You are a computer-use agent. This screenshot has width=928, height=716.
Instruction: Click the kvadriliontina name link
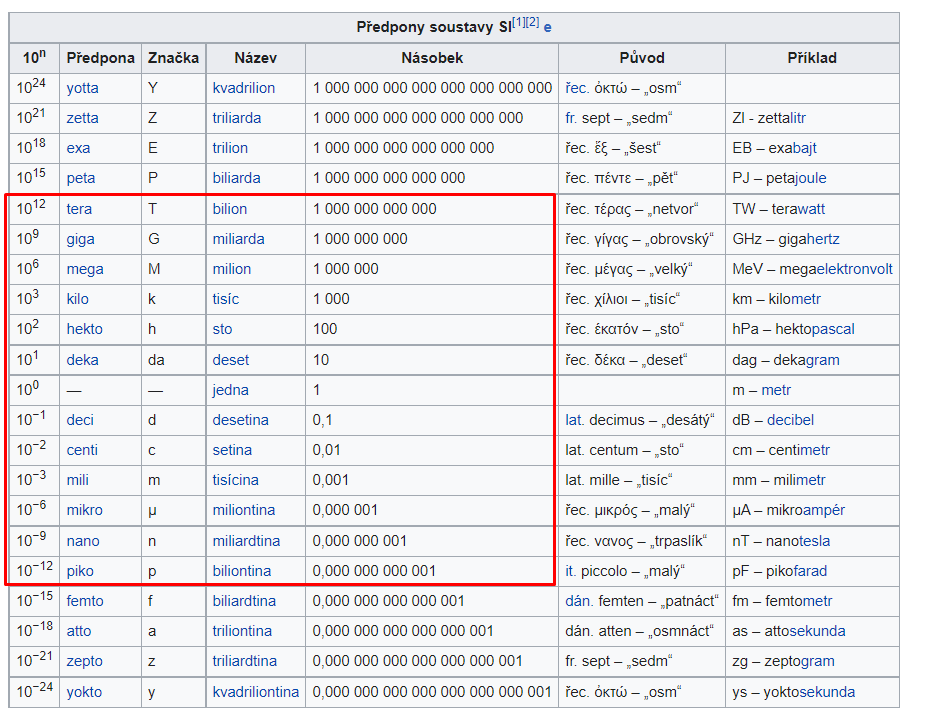pos(255,692)
